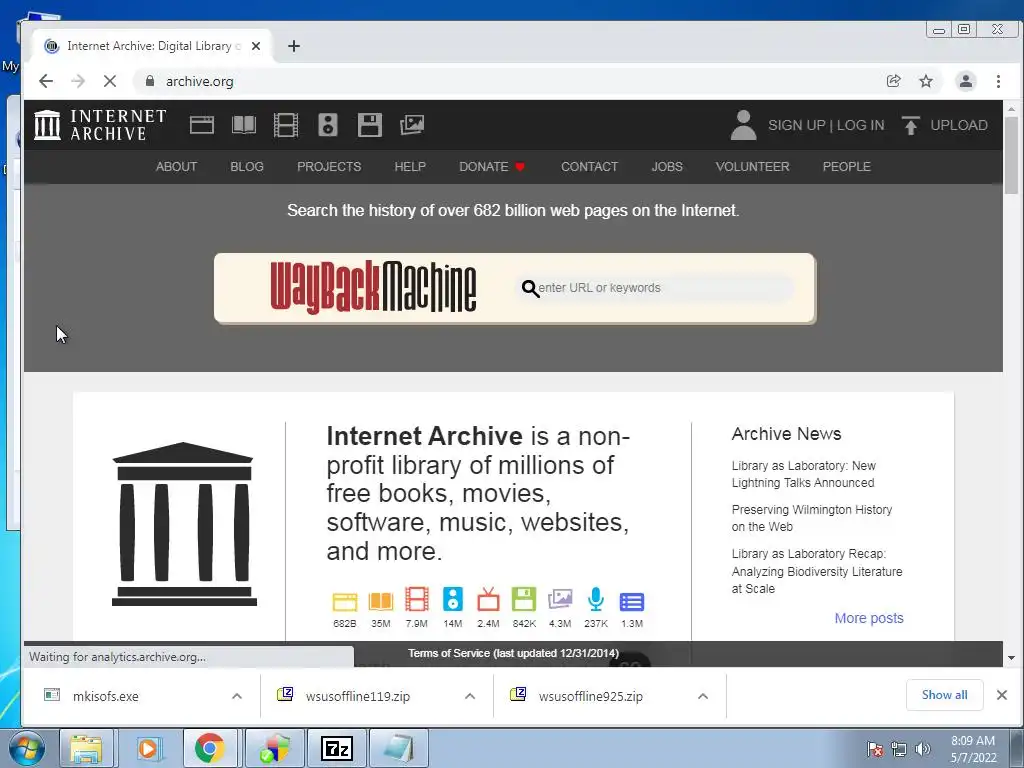Open Chrome profile icon

[x=966, y=81]
